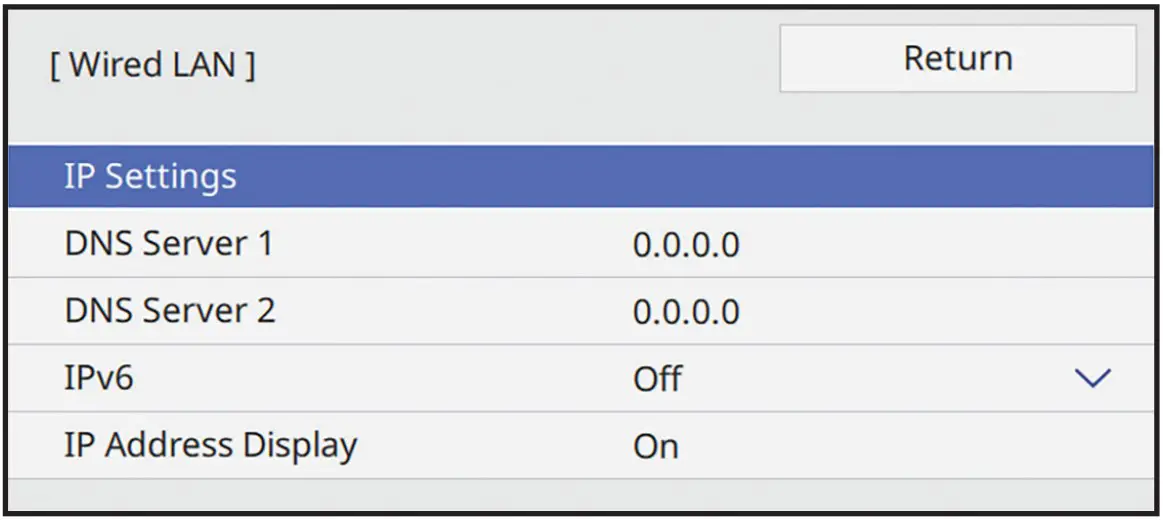Viewport: 1163px width, 520px height.
Task: Expand more settings below IPv6 row
Action: (x=1091, y=379)
